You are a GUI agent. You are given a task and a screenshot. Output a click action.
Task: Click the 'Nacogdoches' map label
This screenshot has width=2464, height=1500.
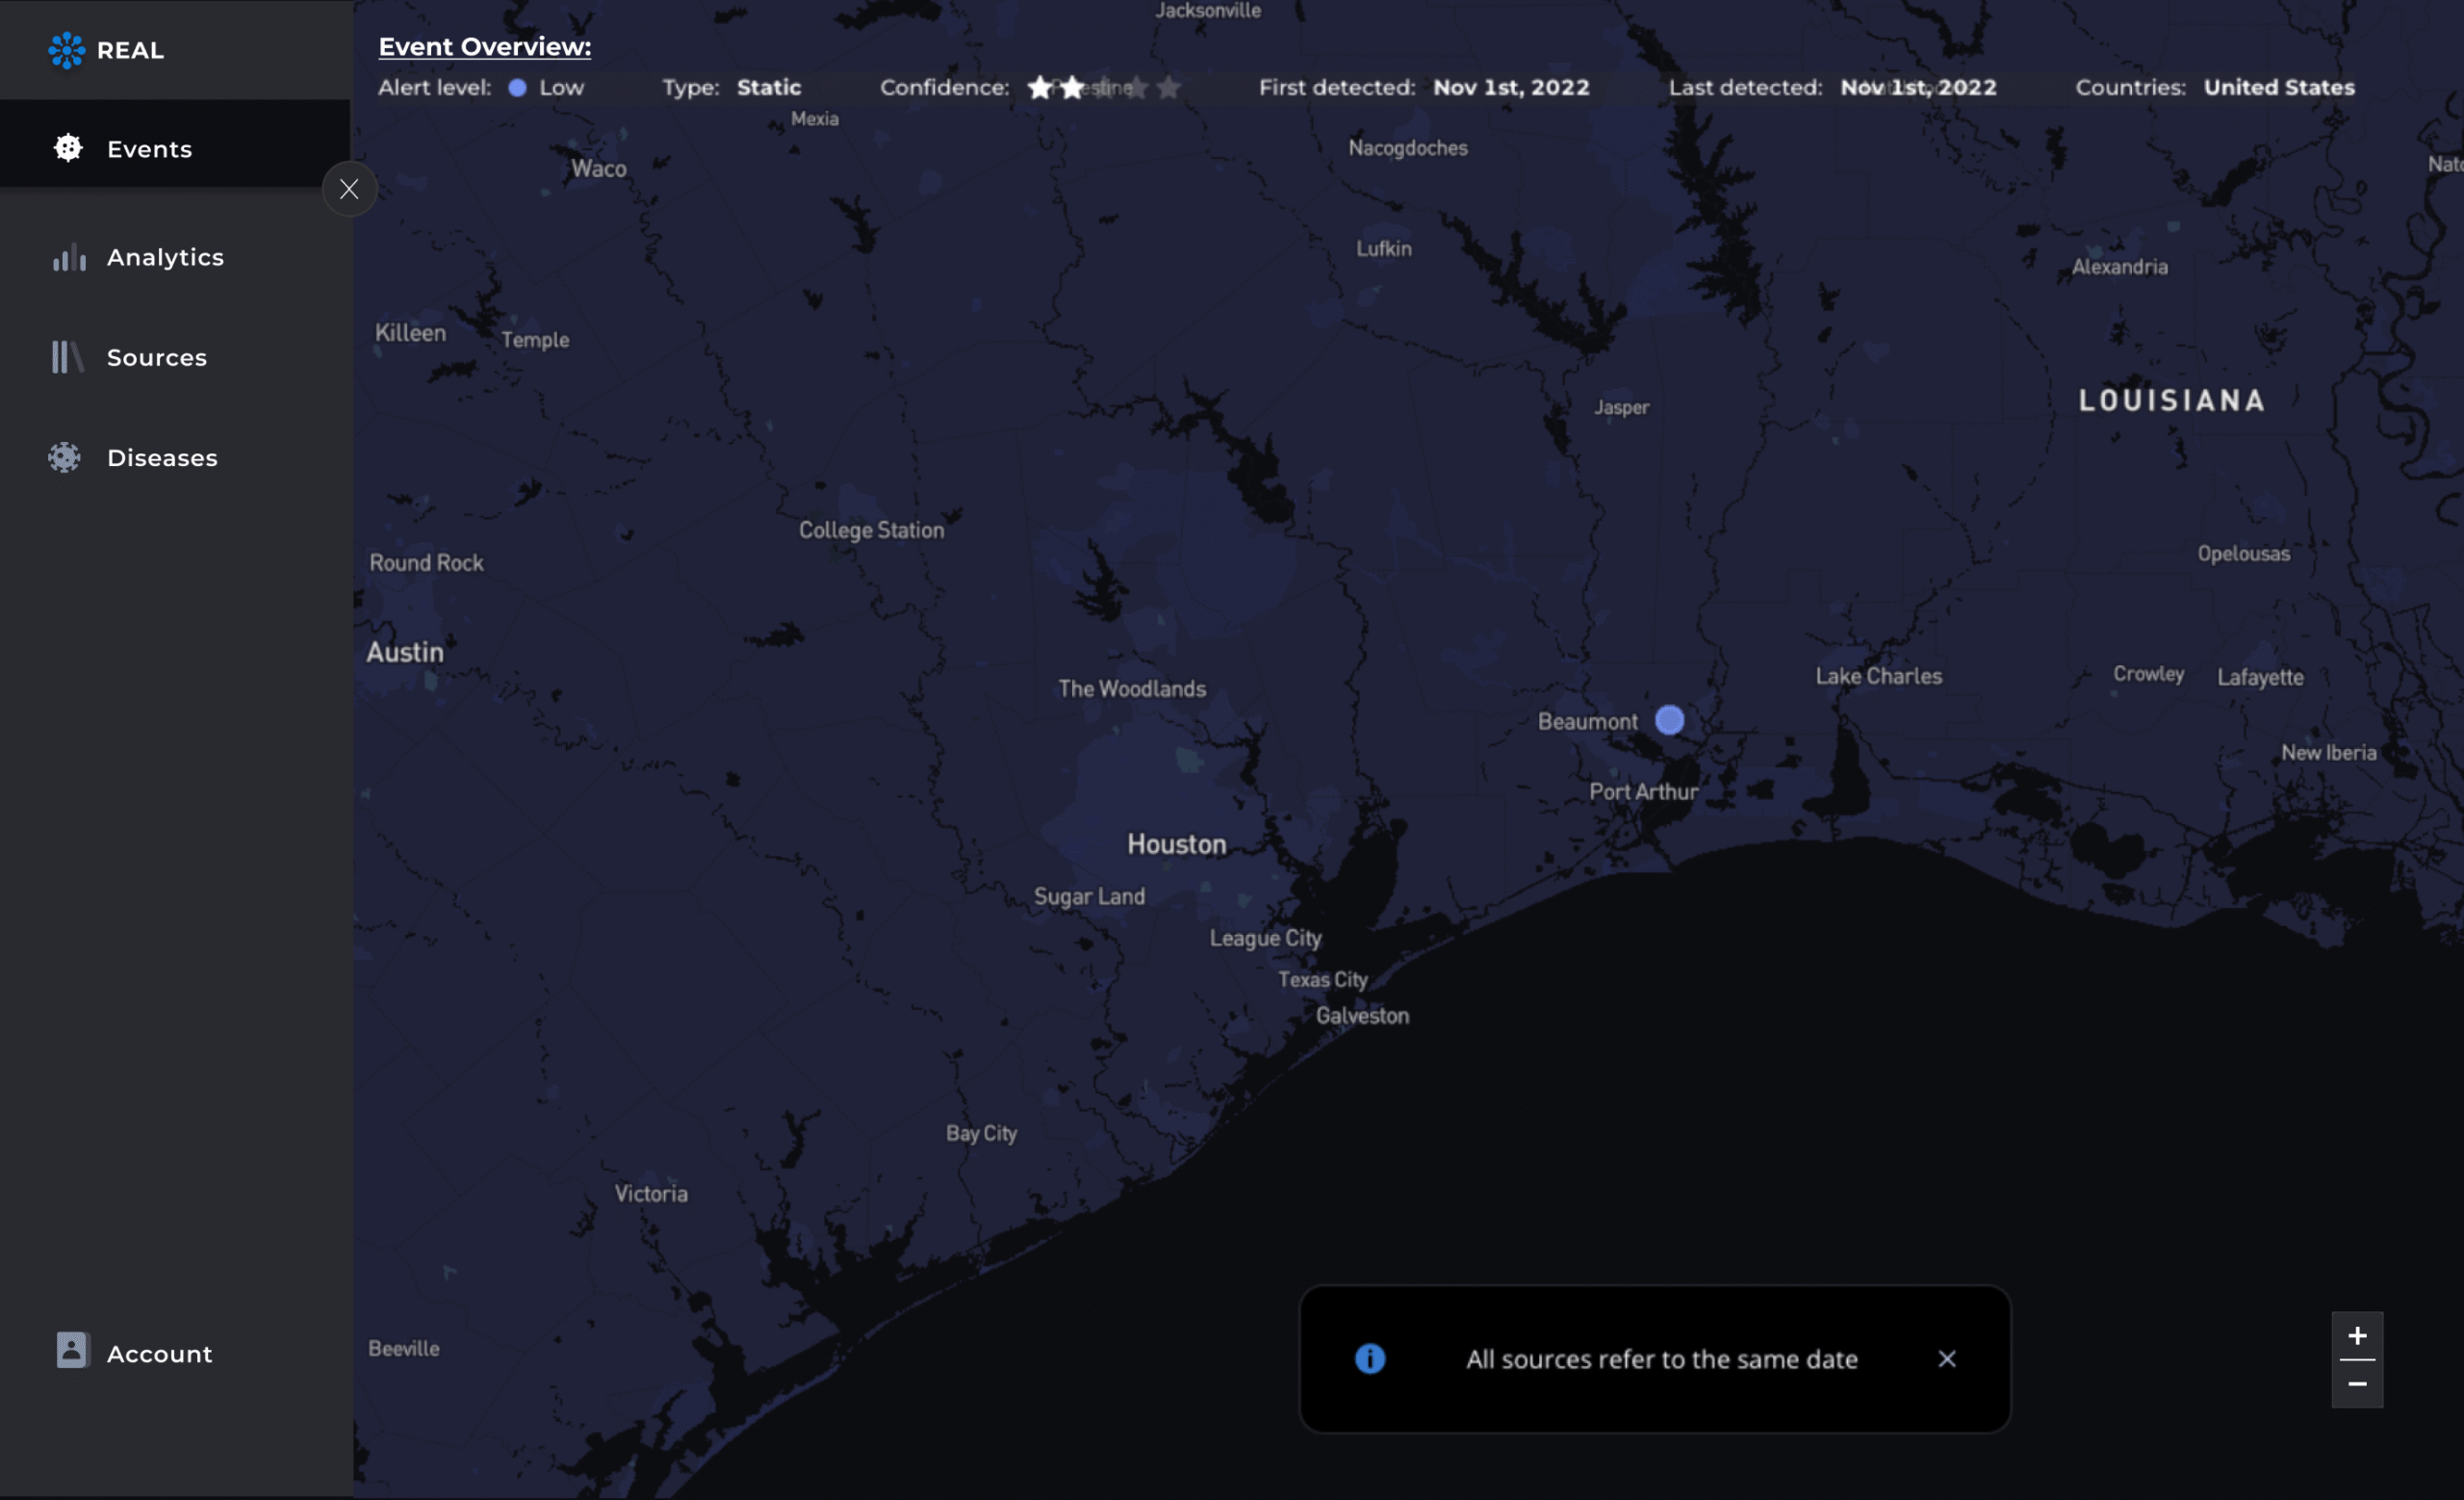1407,148
